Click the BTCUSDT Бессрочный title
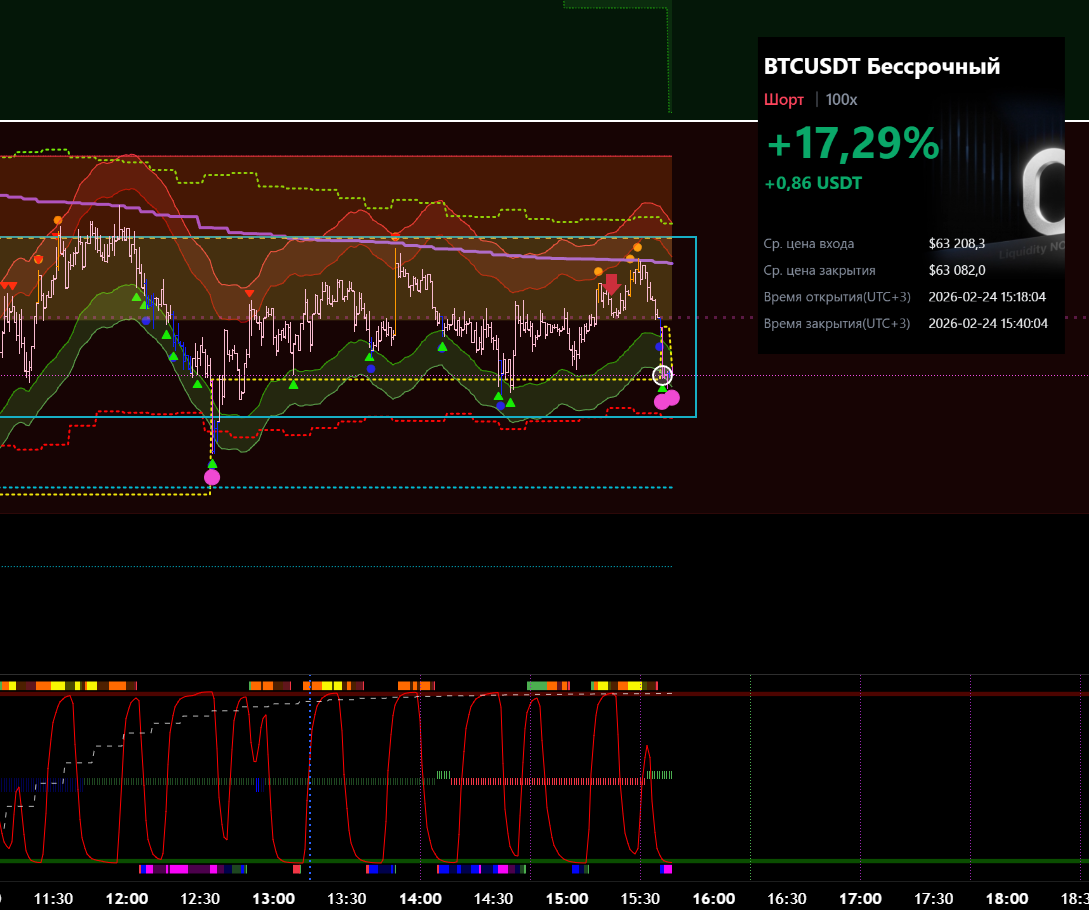 point(882,67)
